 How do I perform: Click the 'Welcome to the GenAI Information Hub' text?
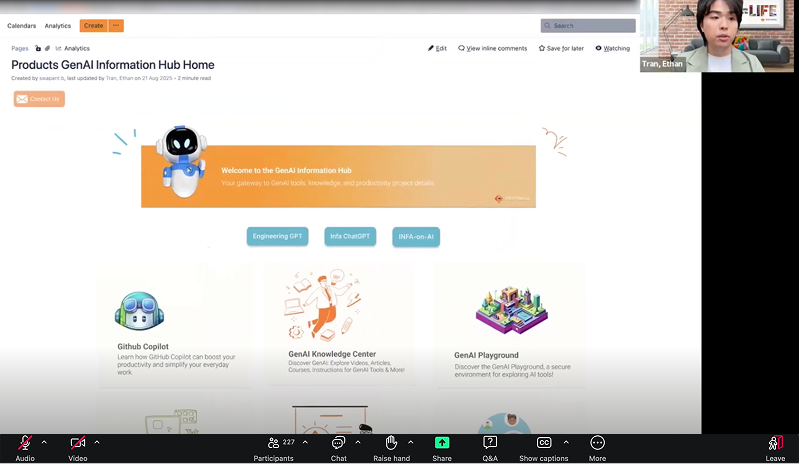click(286, 171)
